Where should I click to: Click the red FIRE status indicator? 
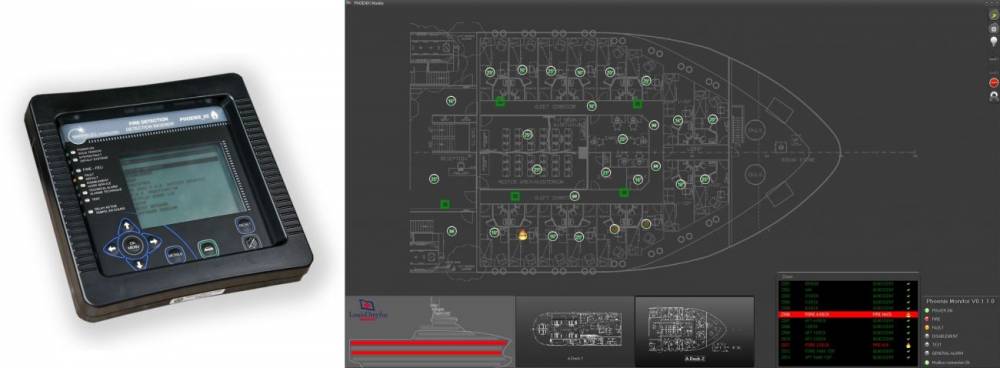click(x=927, y=319)
